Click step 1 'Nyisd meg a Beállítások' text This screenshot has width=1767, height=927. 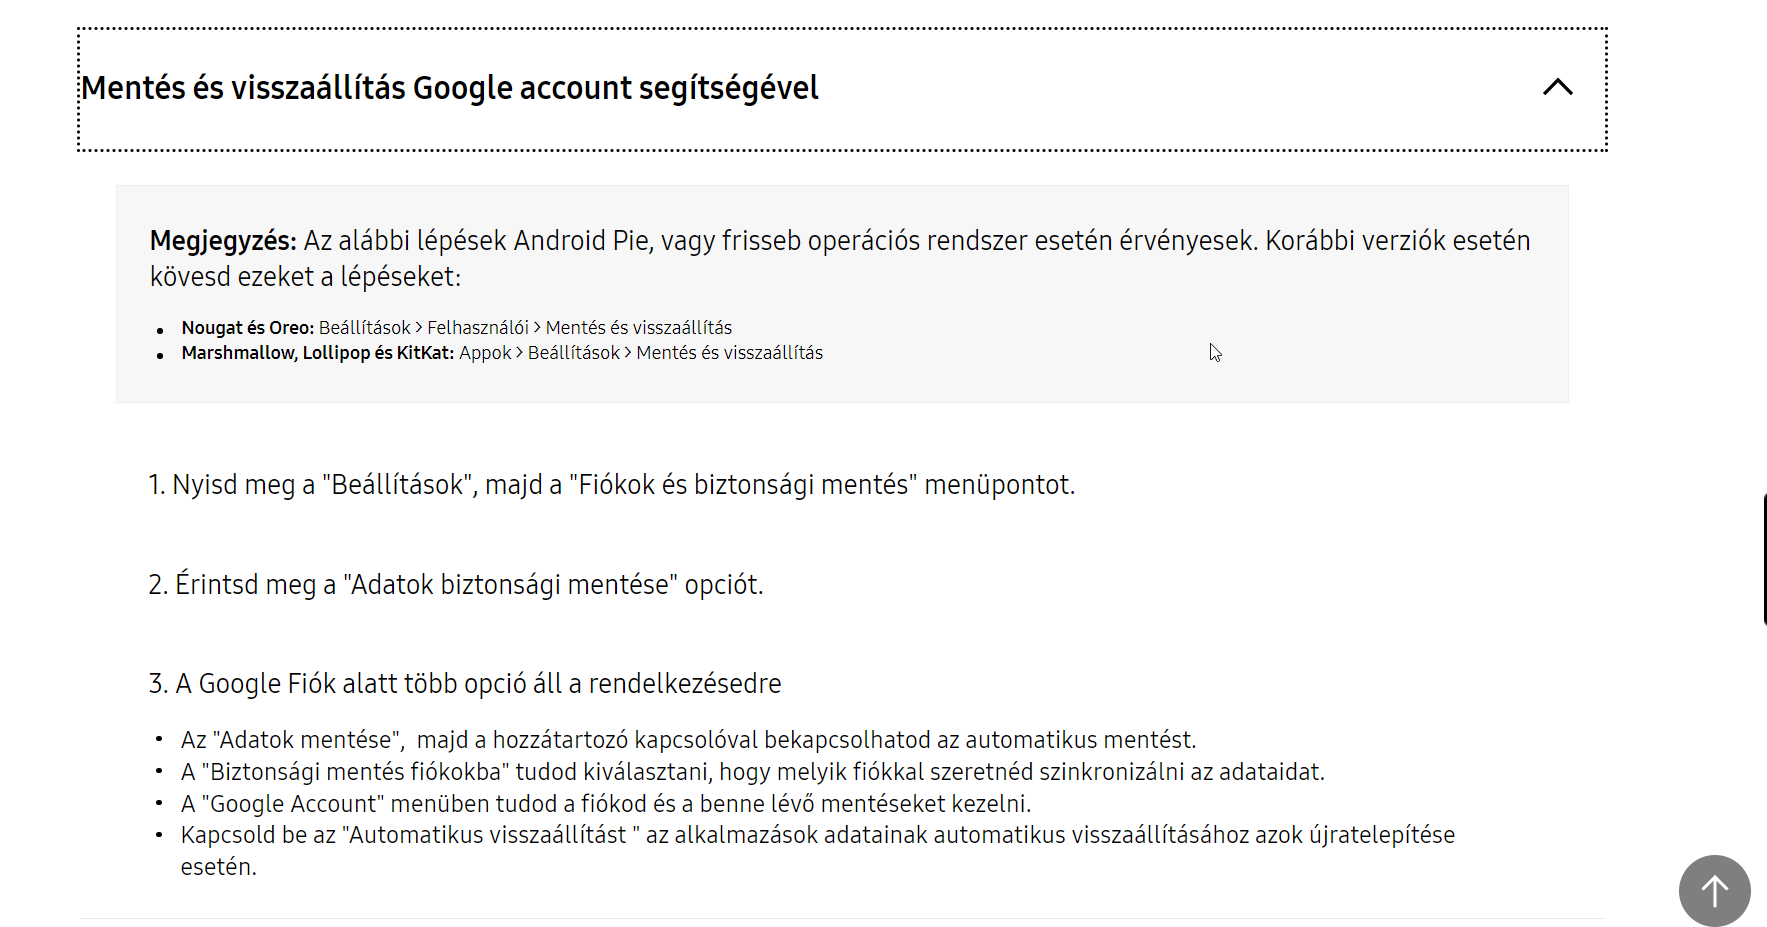pos(612,485)
